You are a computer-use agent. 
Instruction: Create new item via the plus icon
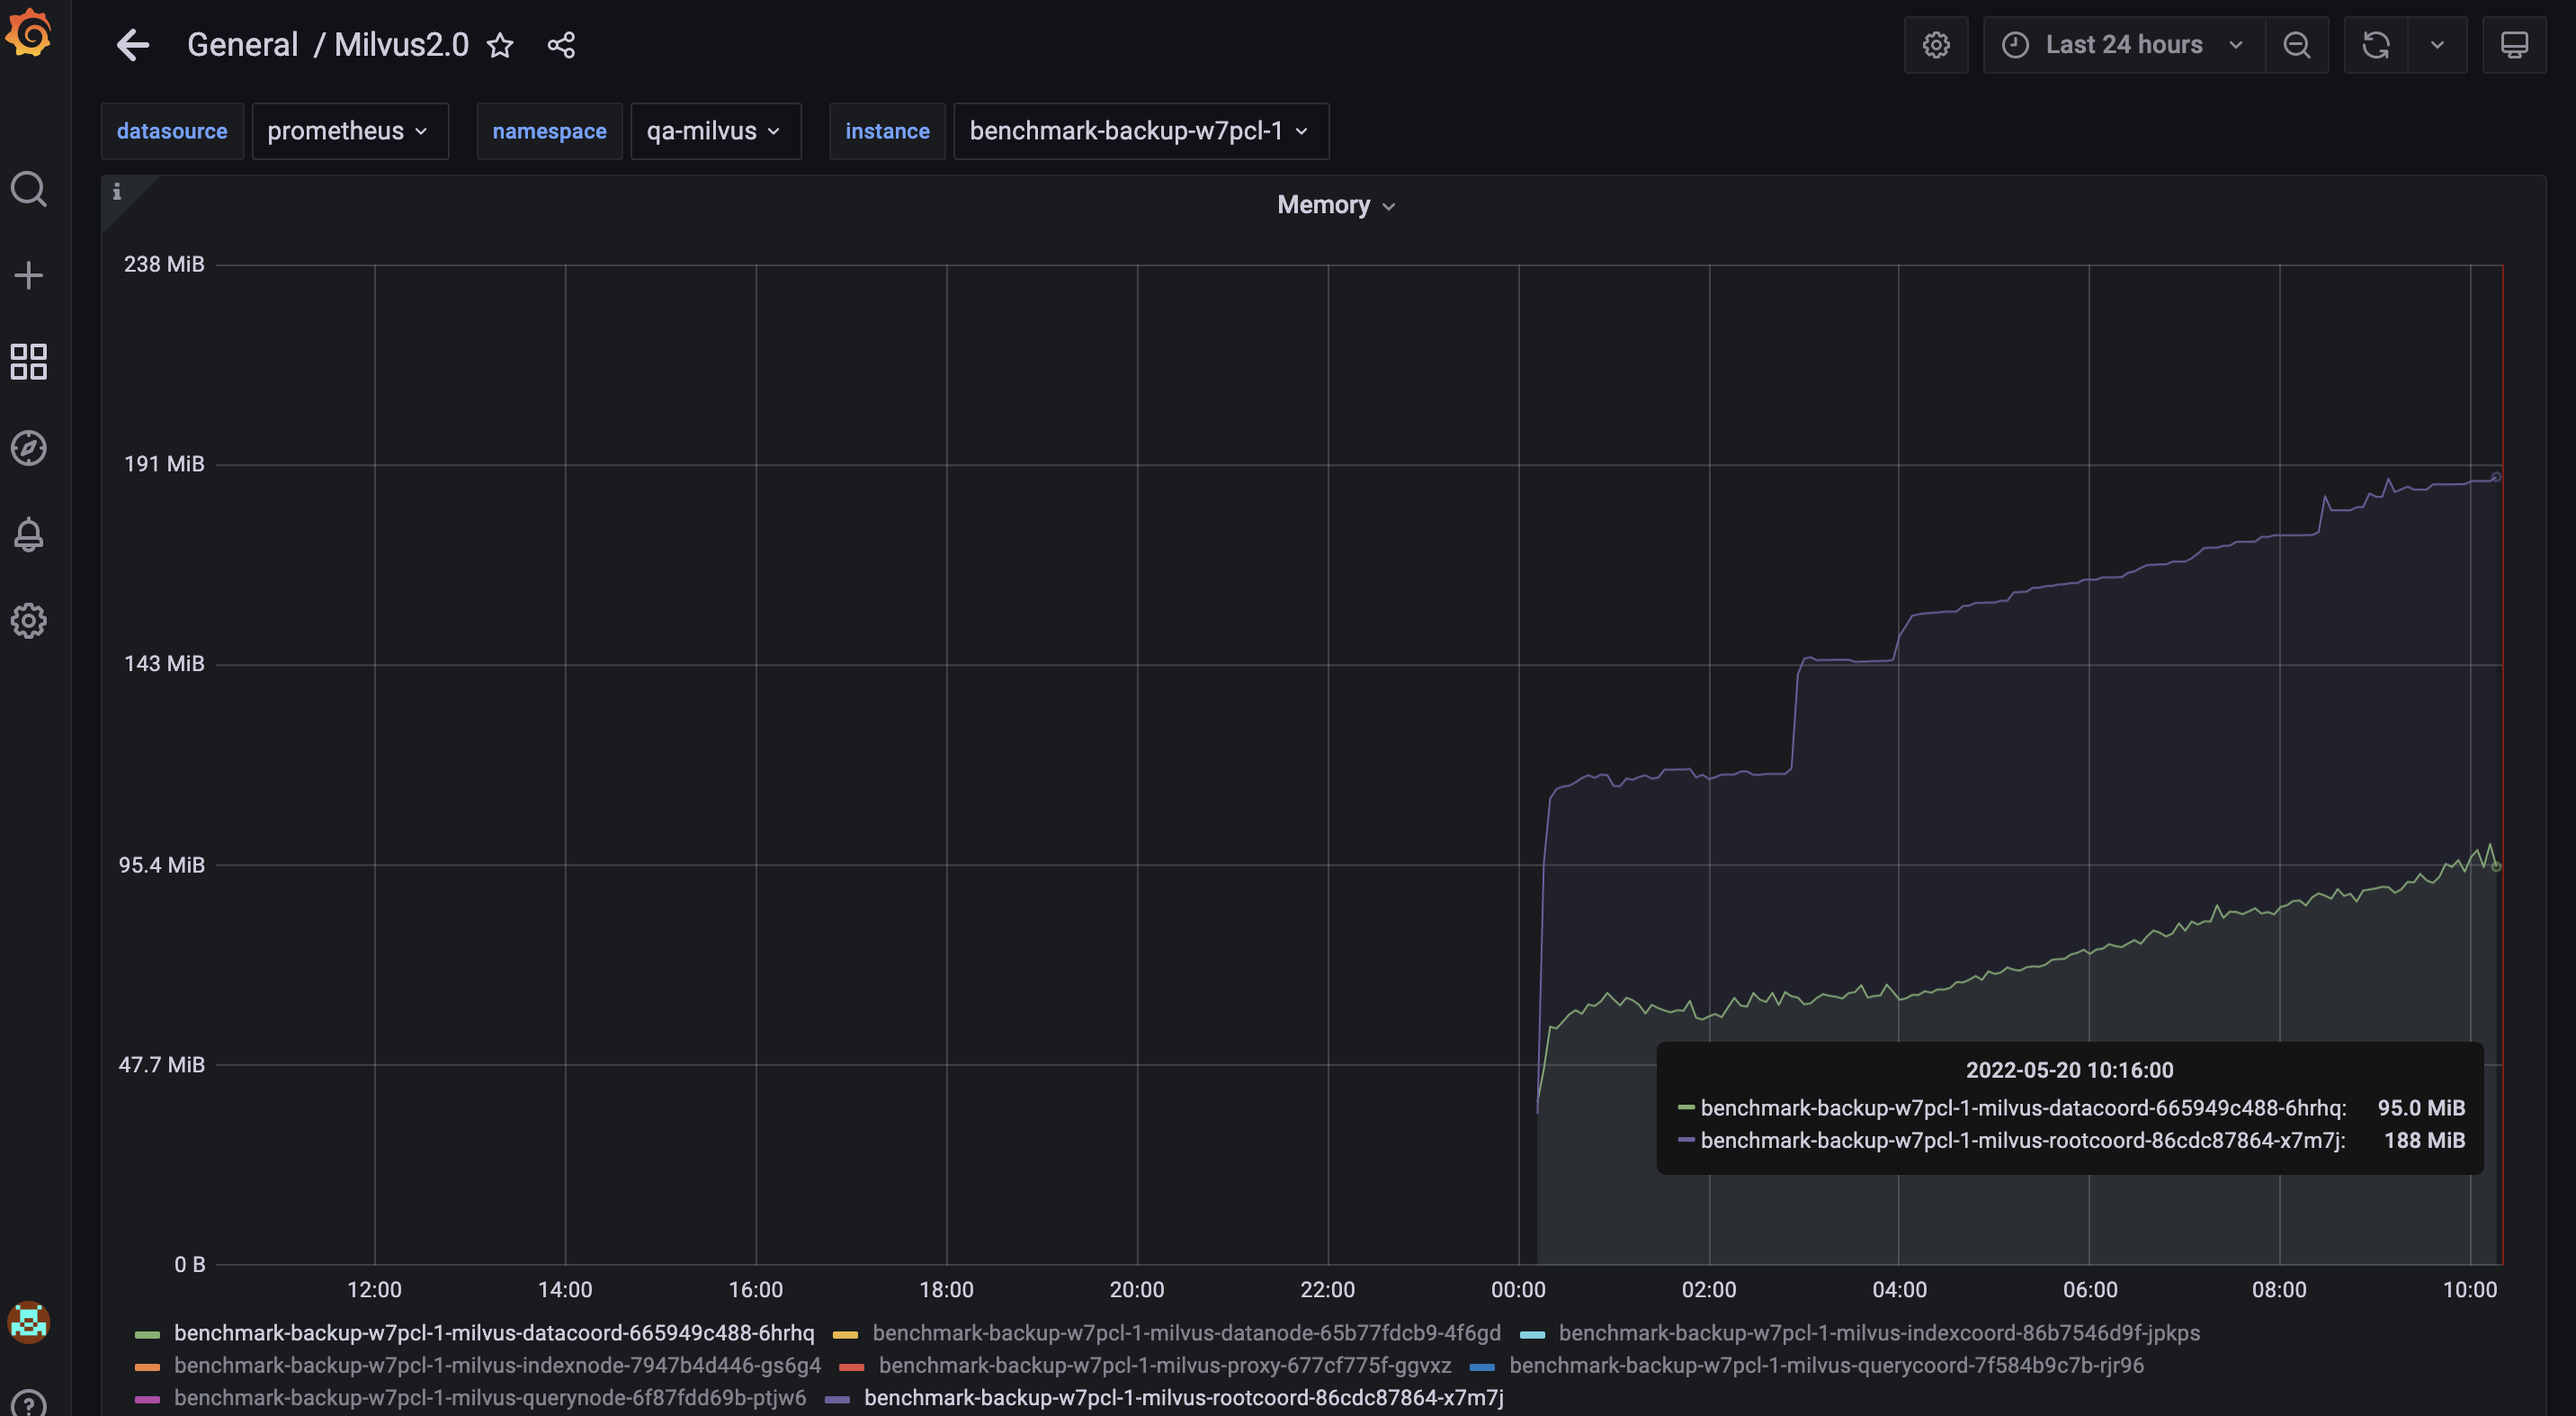(28, 275)
